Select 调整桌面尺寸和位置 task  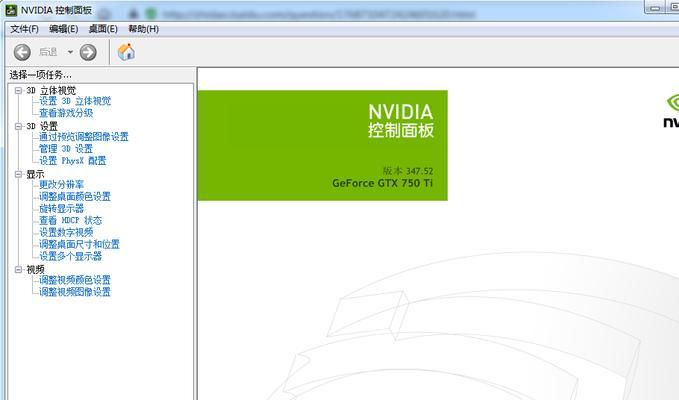tap(79, 244)
